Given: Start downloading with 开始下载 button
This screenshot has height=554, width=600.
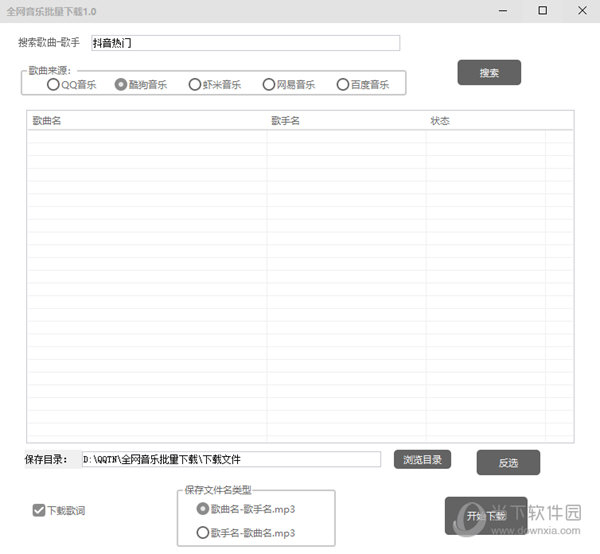Looking at the screenshot, I should coord(486,516).
